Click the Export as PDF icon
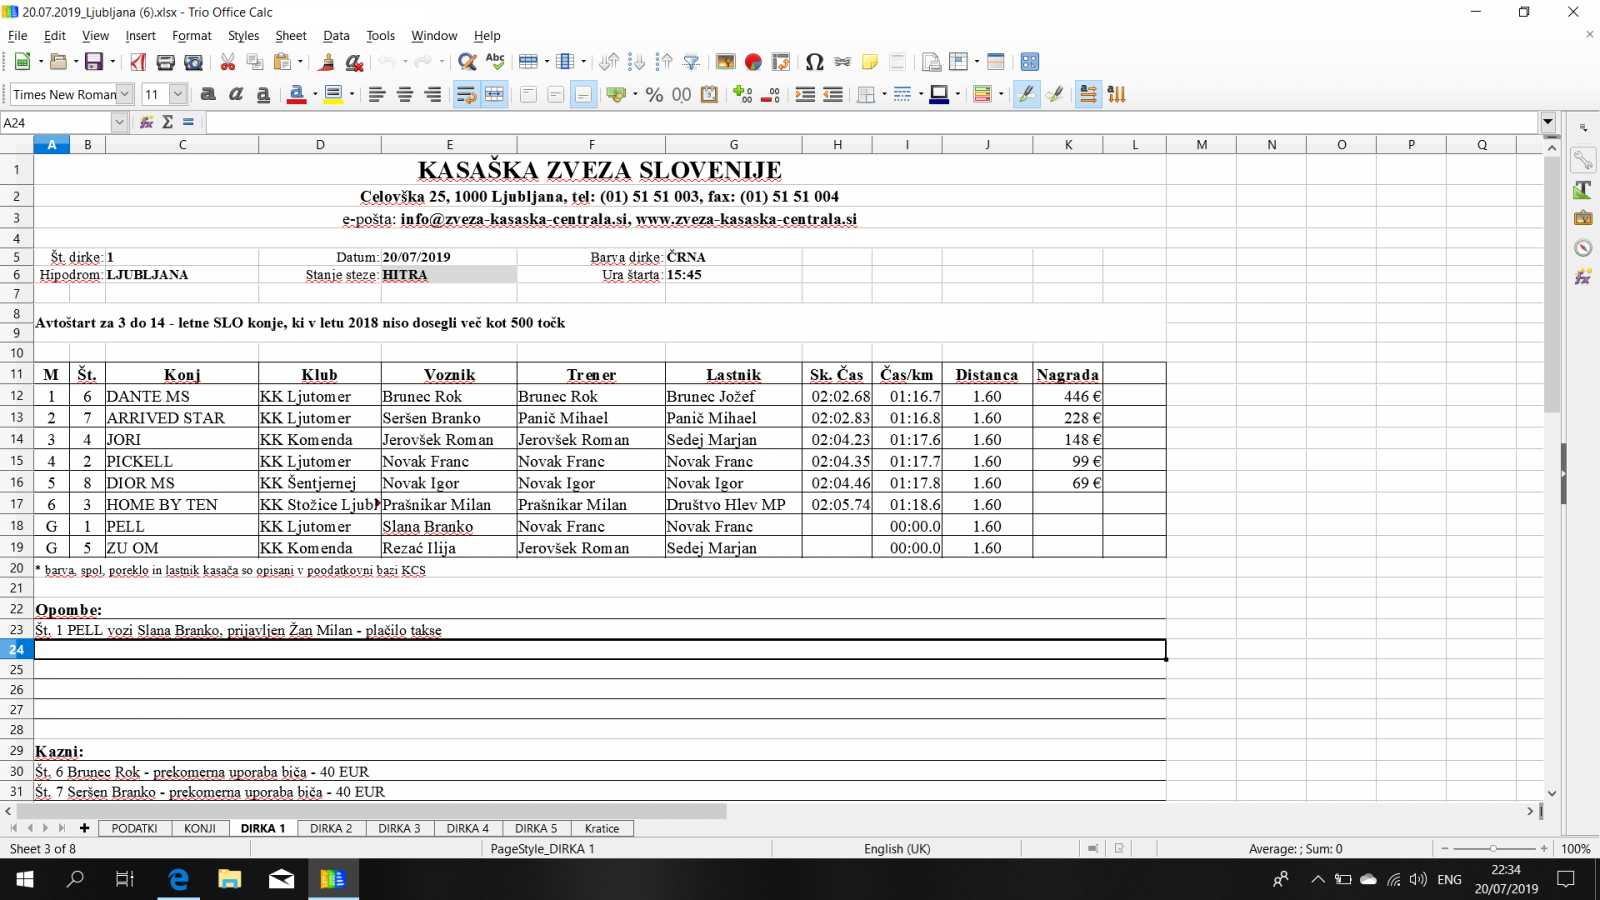 pos(138,62)
